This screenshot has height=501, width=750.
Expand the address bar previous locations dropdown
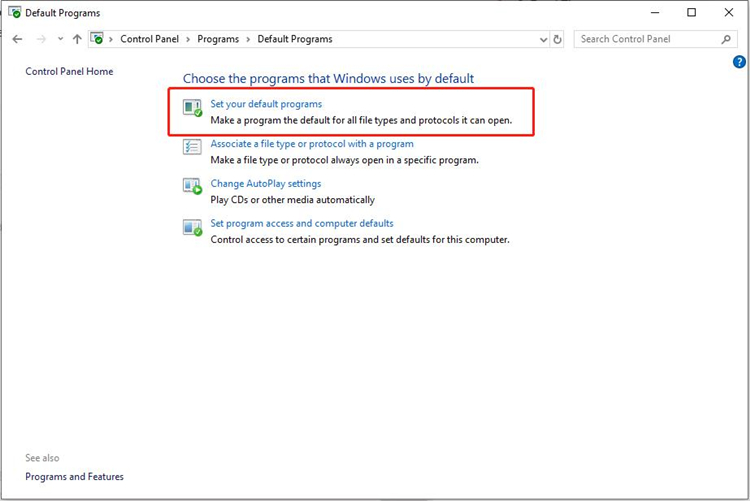pyautogui.click(x=543, y=39)
